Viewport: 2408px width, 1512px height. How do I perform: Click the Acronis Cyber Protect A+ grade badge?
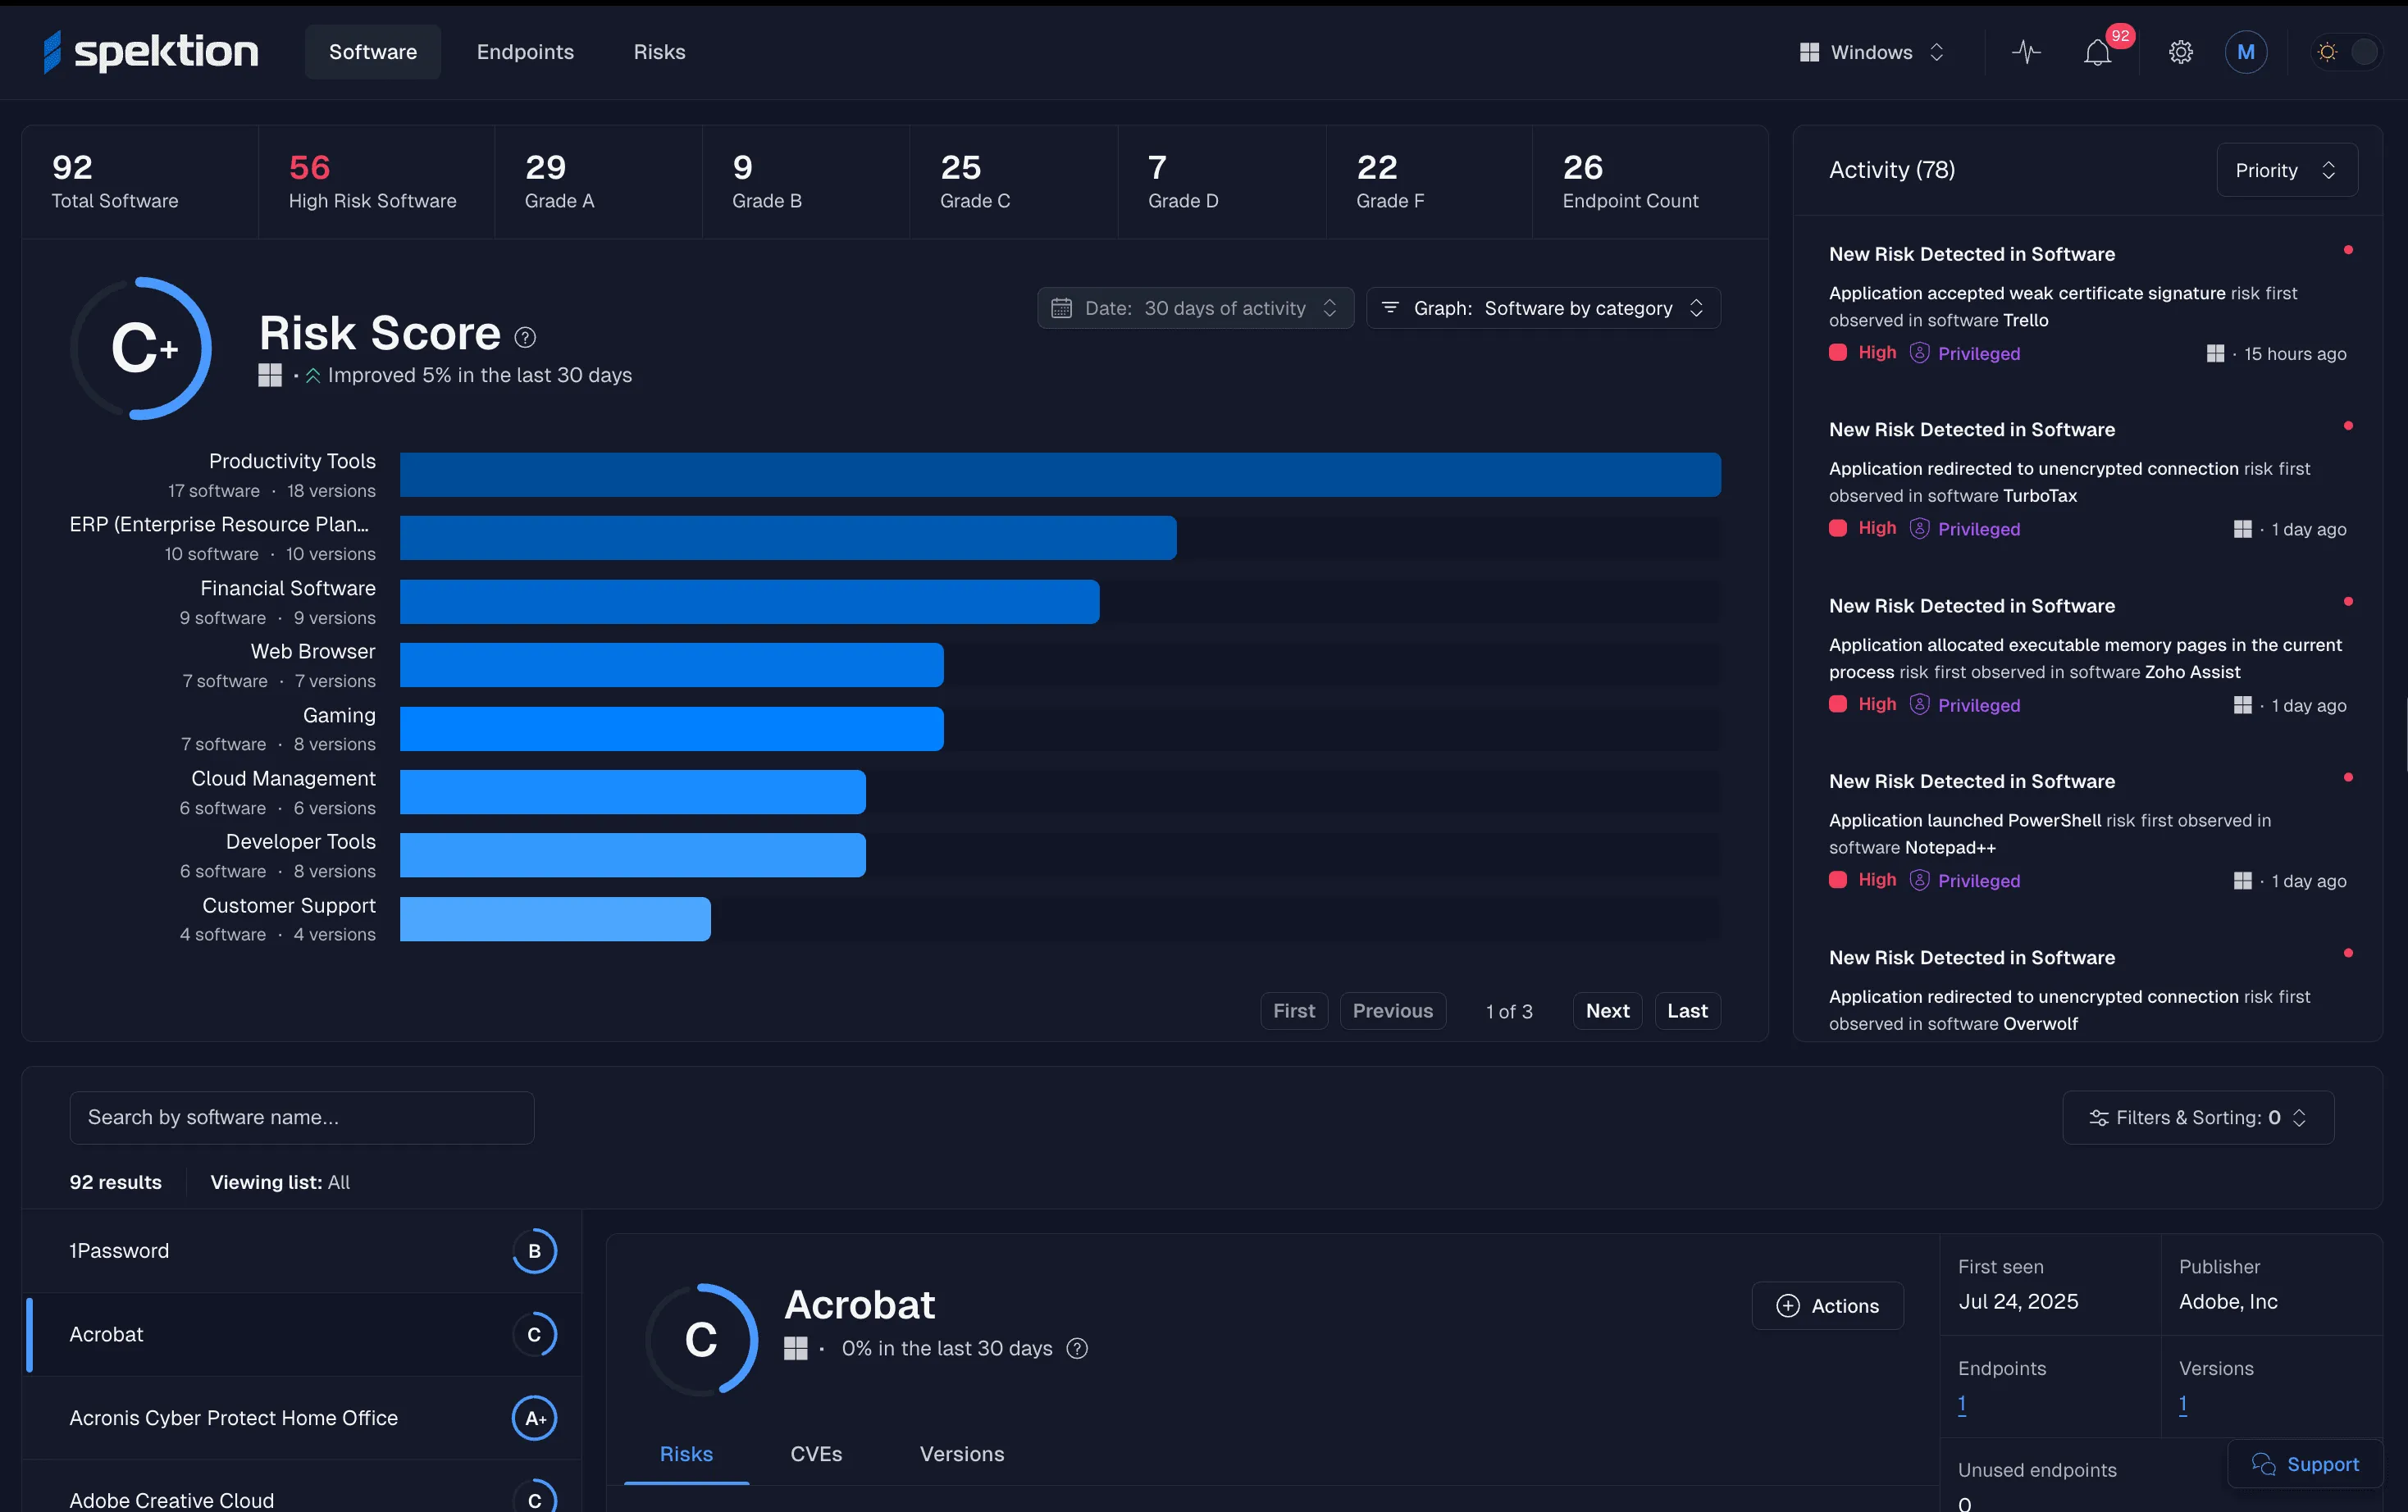[x=535, y=1418]
